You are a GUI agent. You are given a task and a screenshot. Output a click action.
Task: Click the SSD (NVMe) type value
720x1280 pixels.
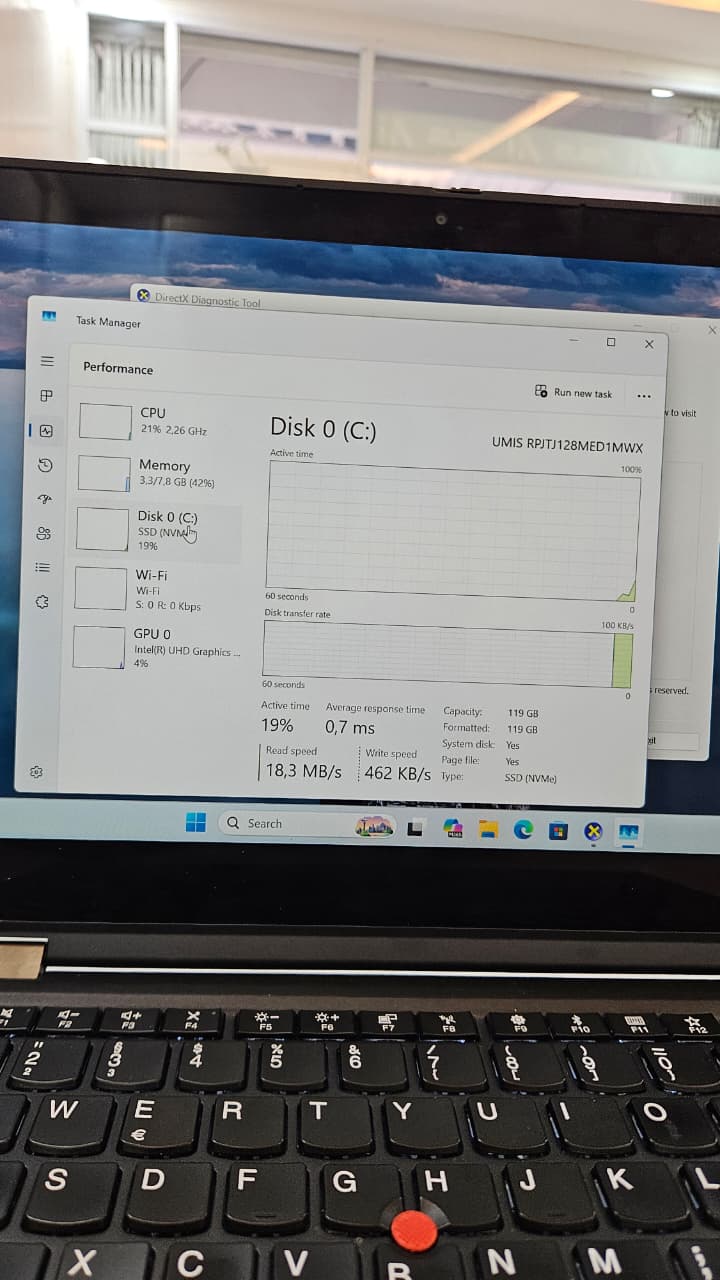(x=531, y=777)
